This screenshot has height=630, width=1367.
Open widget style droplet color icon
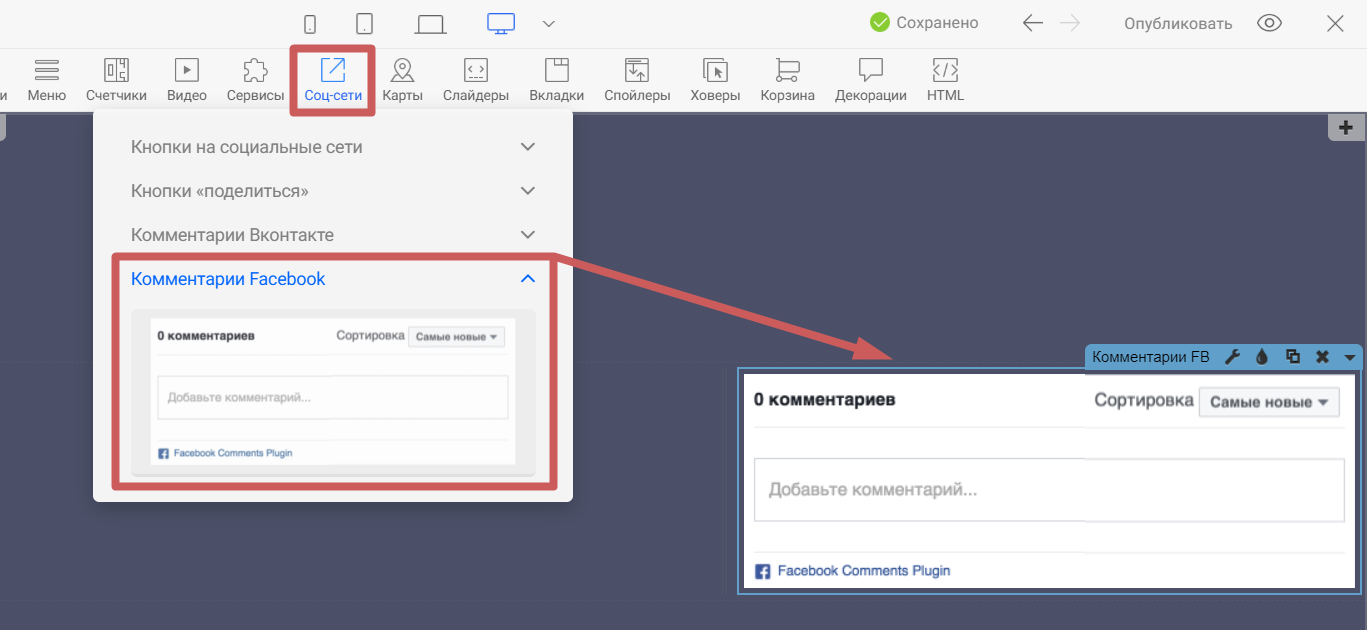[1262, 357]
